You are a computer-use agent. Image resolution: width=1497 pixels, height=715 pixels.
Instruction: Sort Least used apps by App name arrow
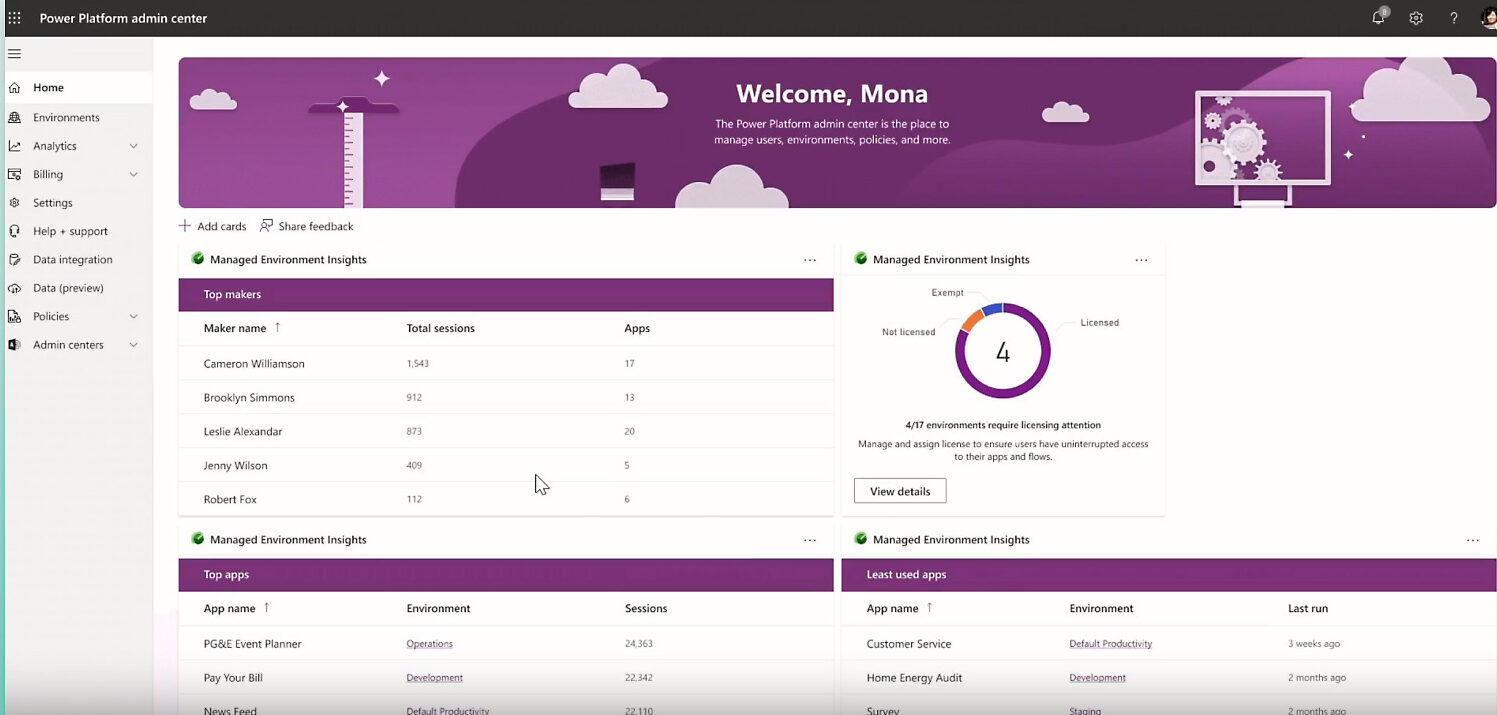coord(929,608)
